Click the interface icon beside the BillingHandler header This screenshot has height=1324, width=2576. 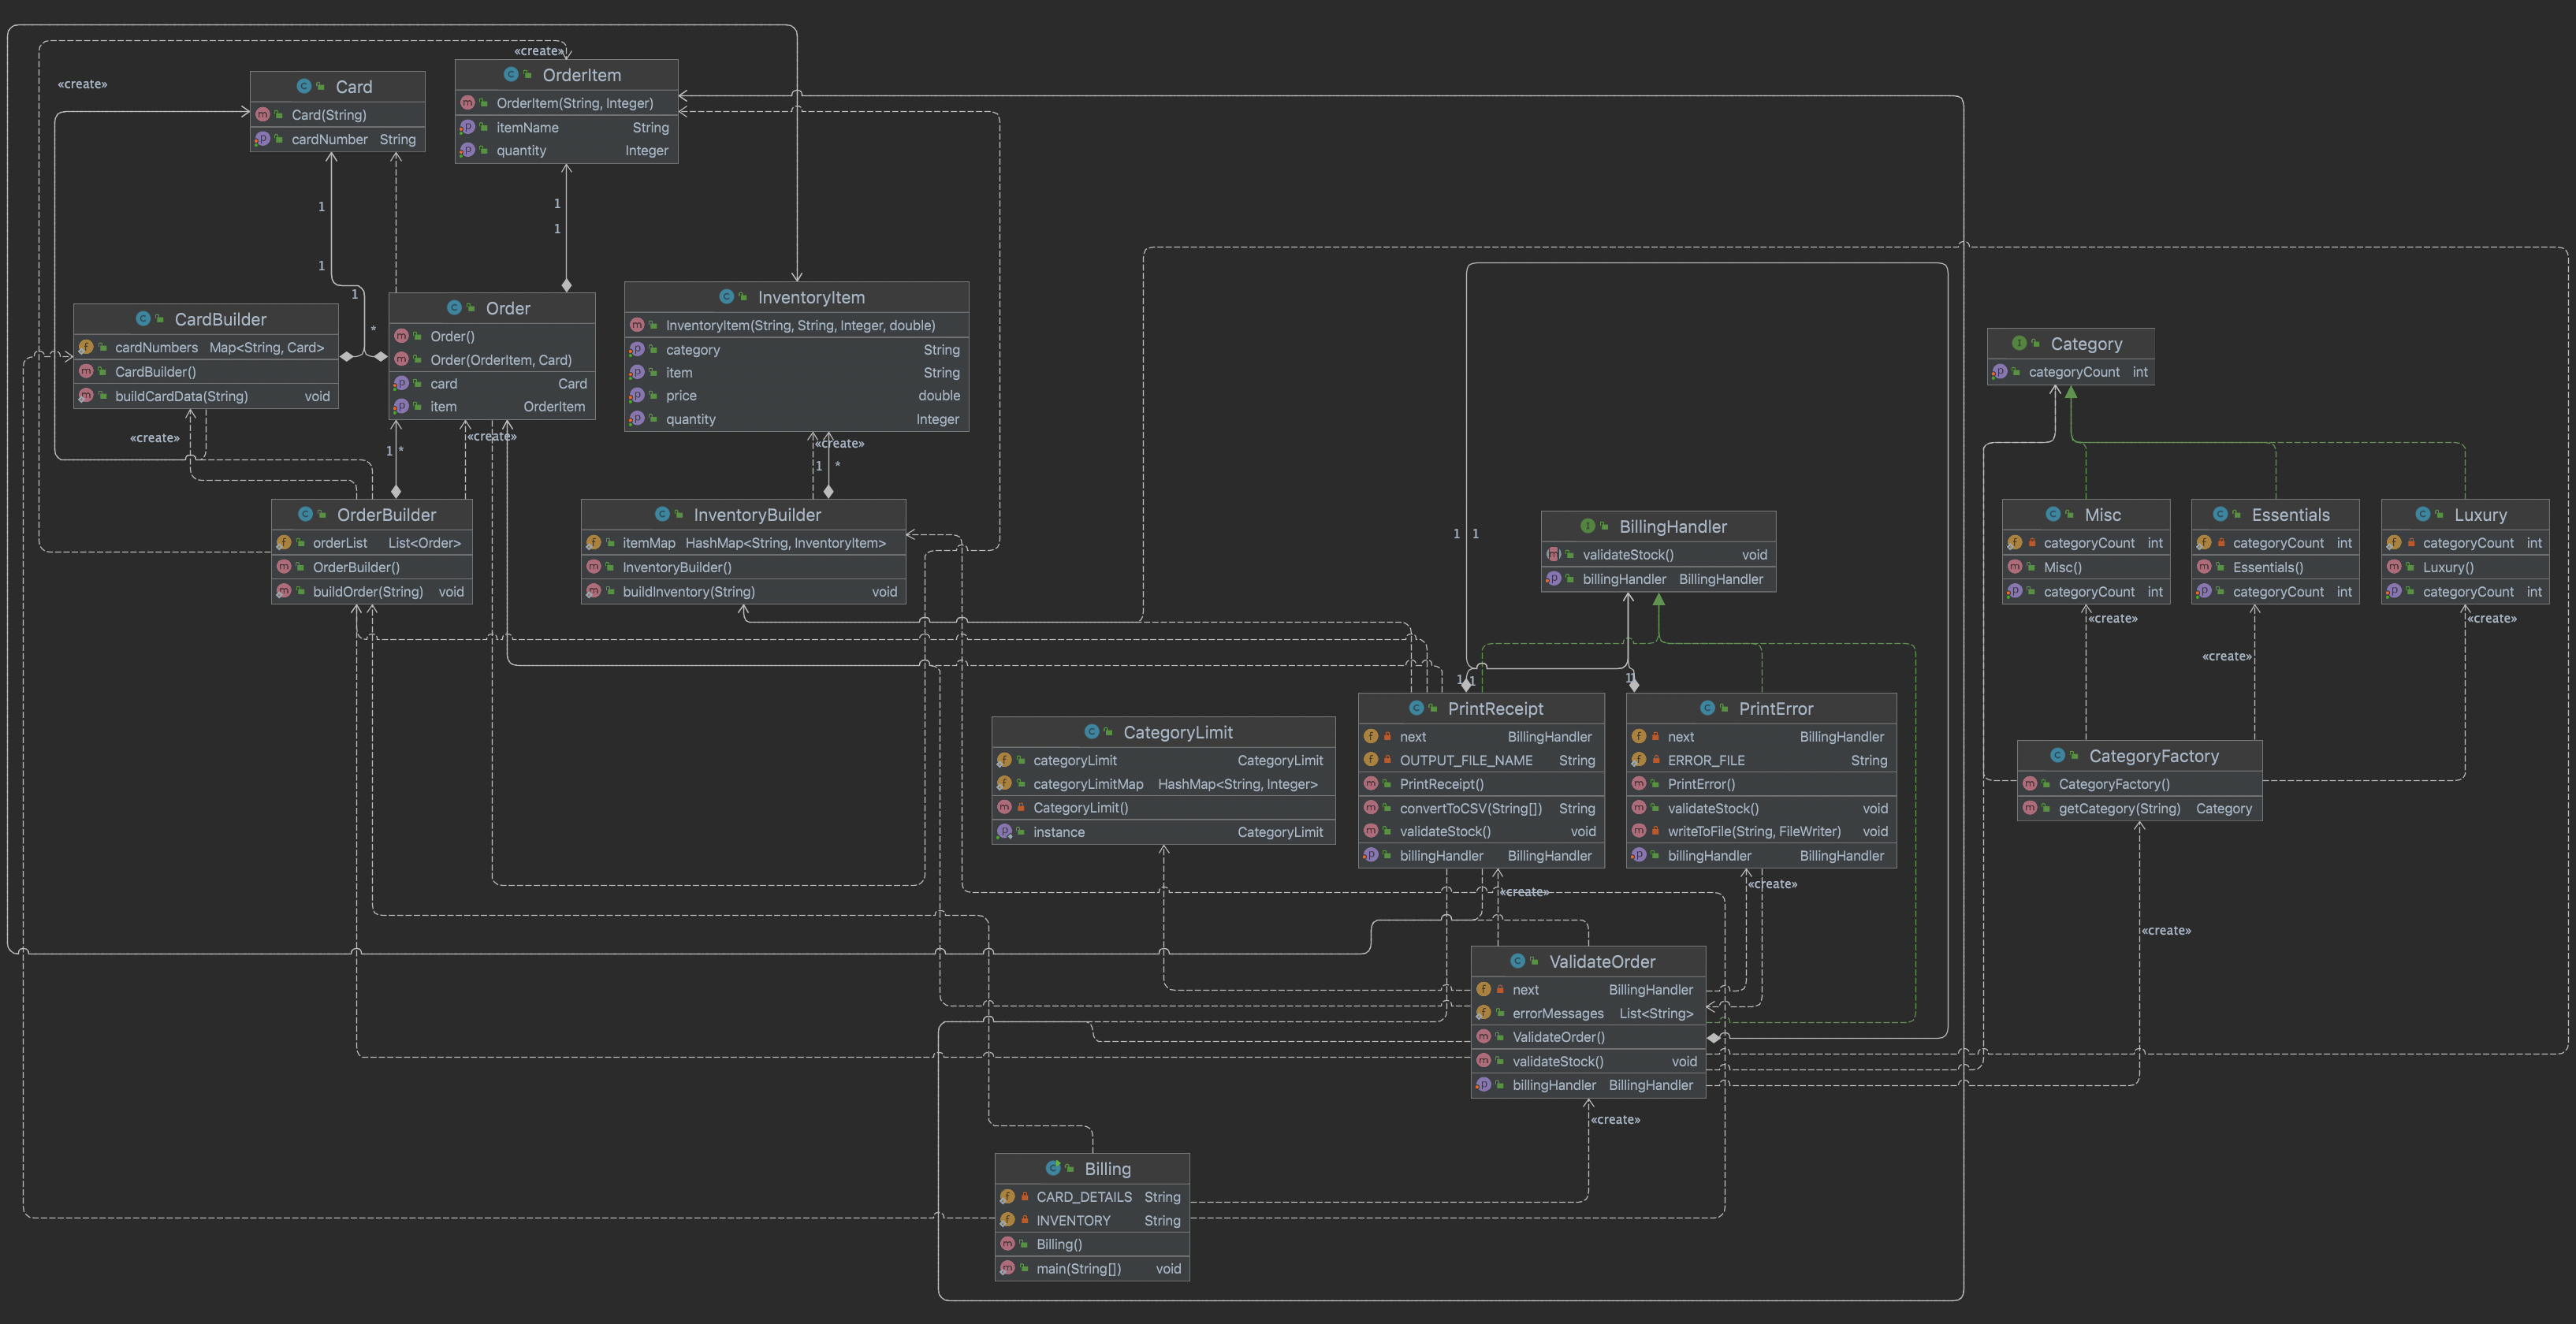[1587, 526]
